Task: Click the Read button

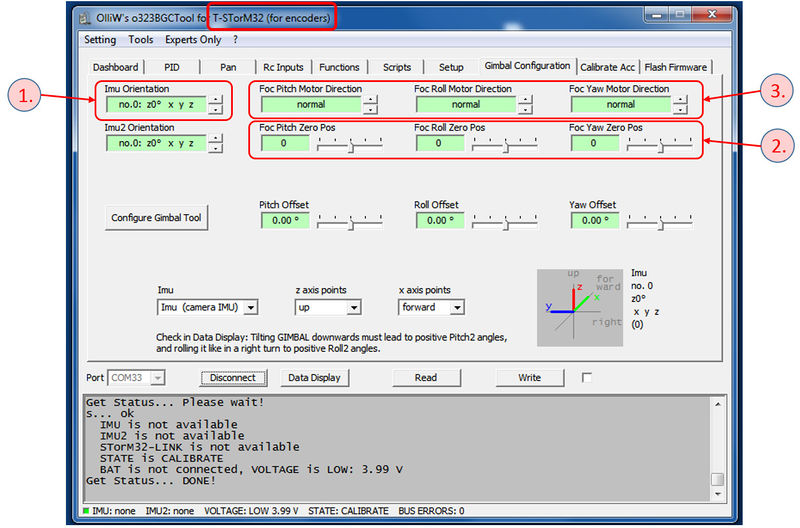Action: point(425,378)
